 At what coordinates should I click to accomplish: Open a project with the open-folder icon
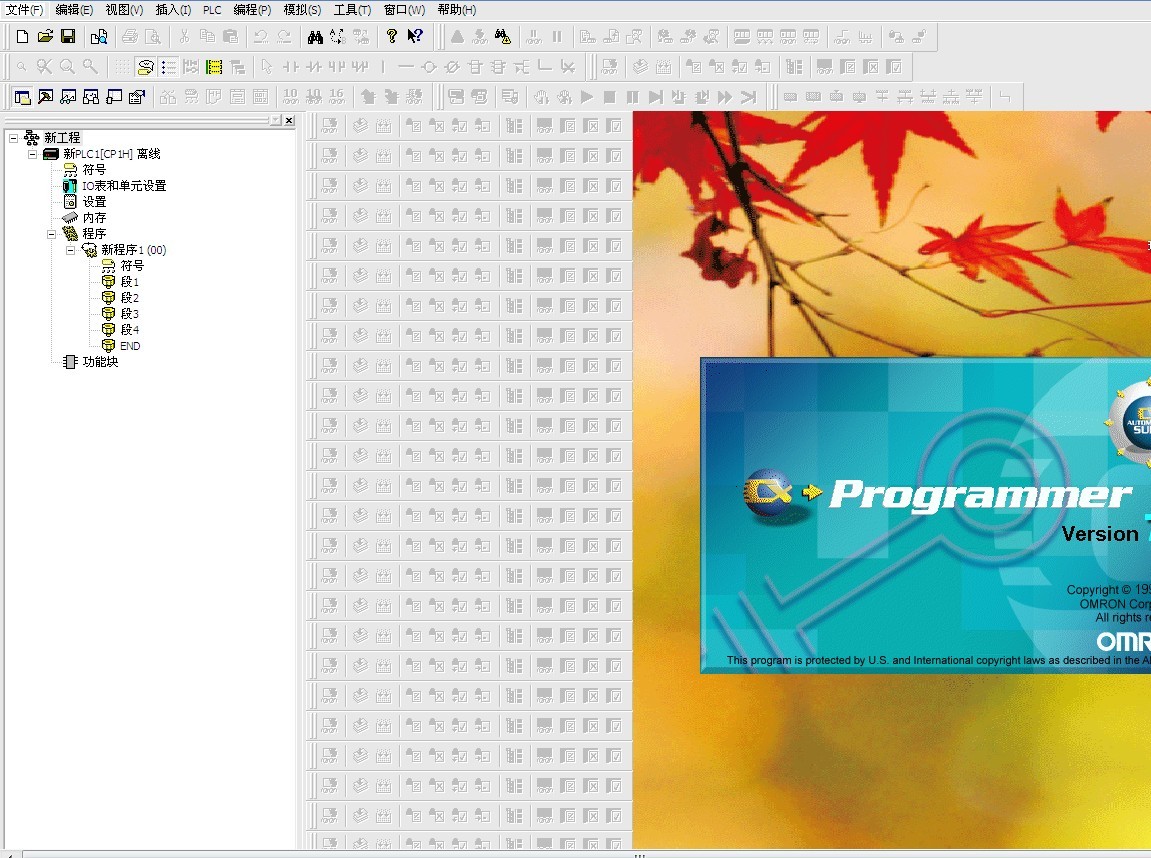point(45,37)
